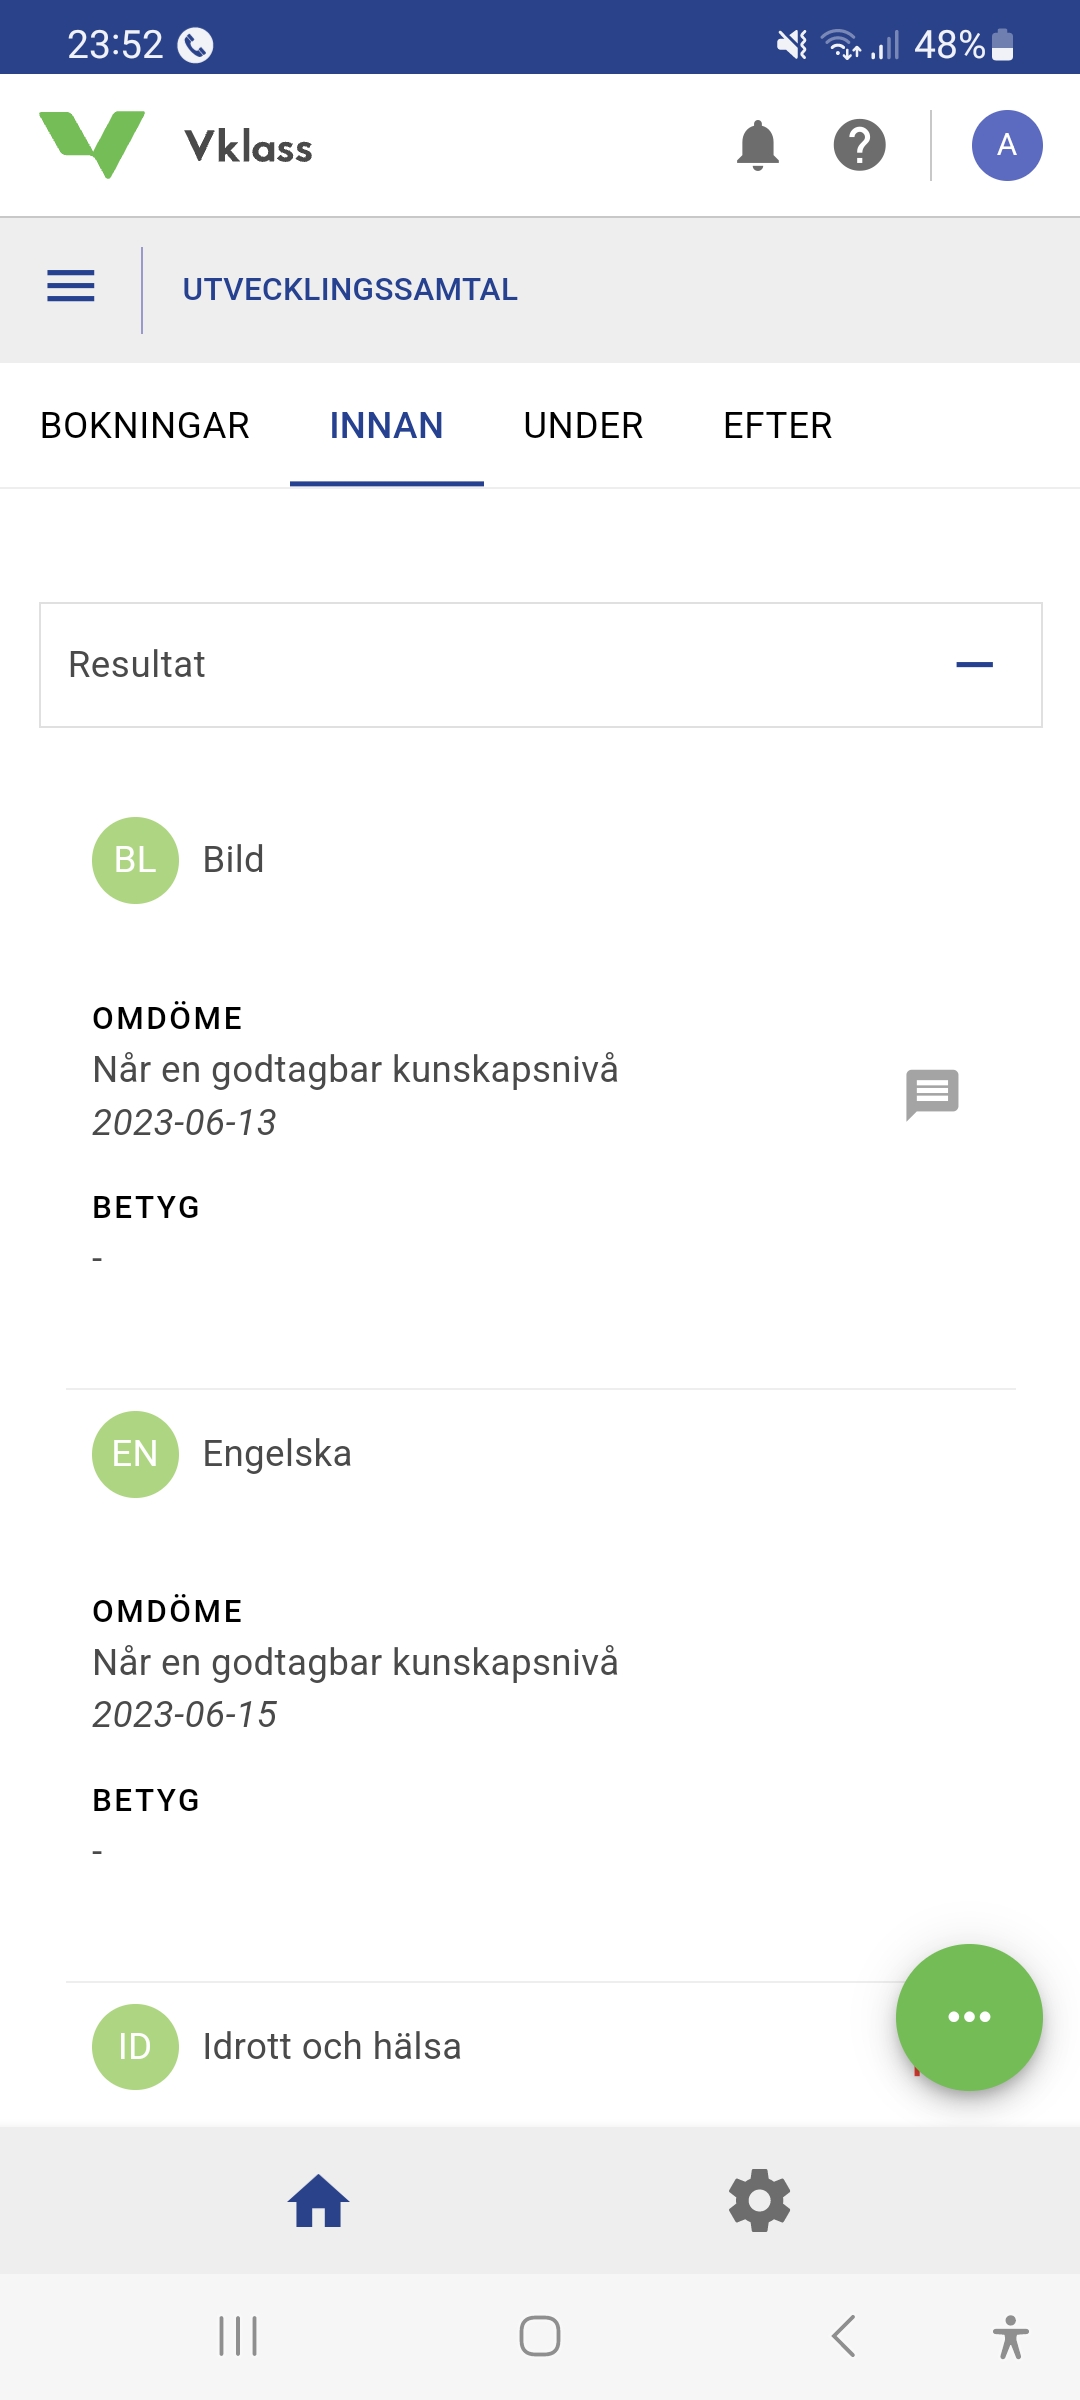Screen dimensions: 1080x2400
Task: Open the Idrott och hälsa subject
Action: (331, 2047)
